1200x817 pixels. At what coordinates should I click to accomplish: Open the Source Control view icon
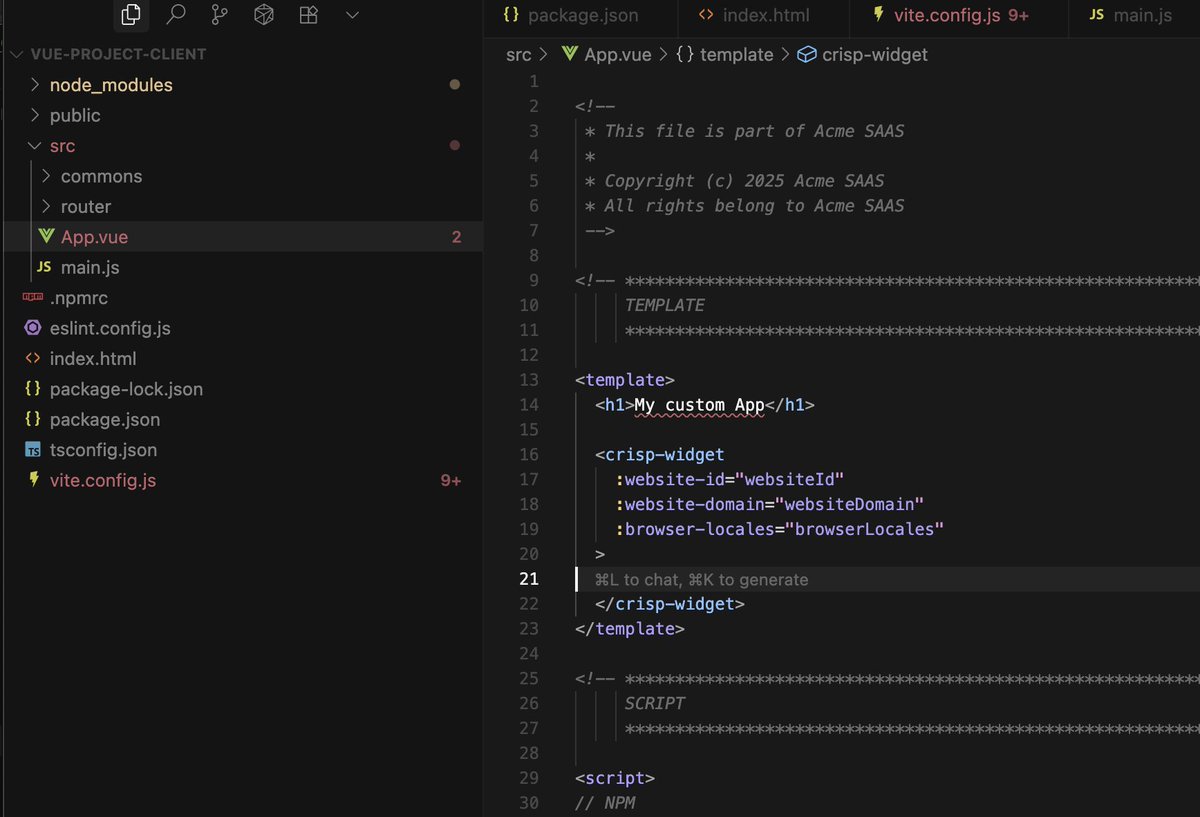pyautogui.click(x=219, y=15)
